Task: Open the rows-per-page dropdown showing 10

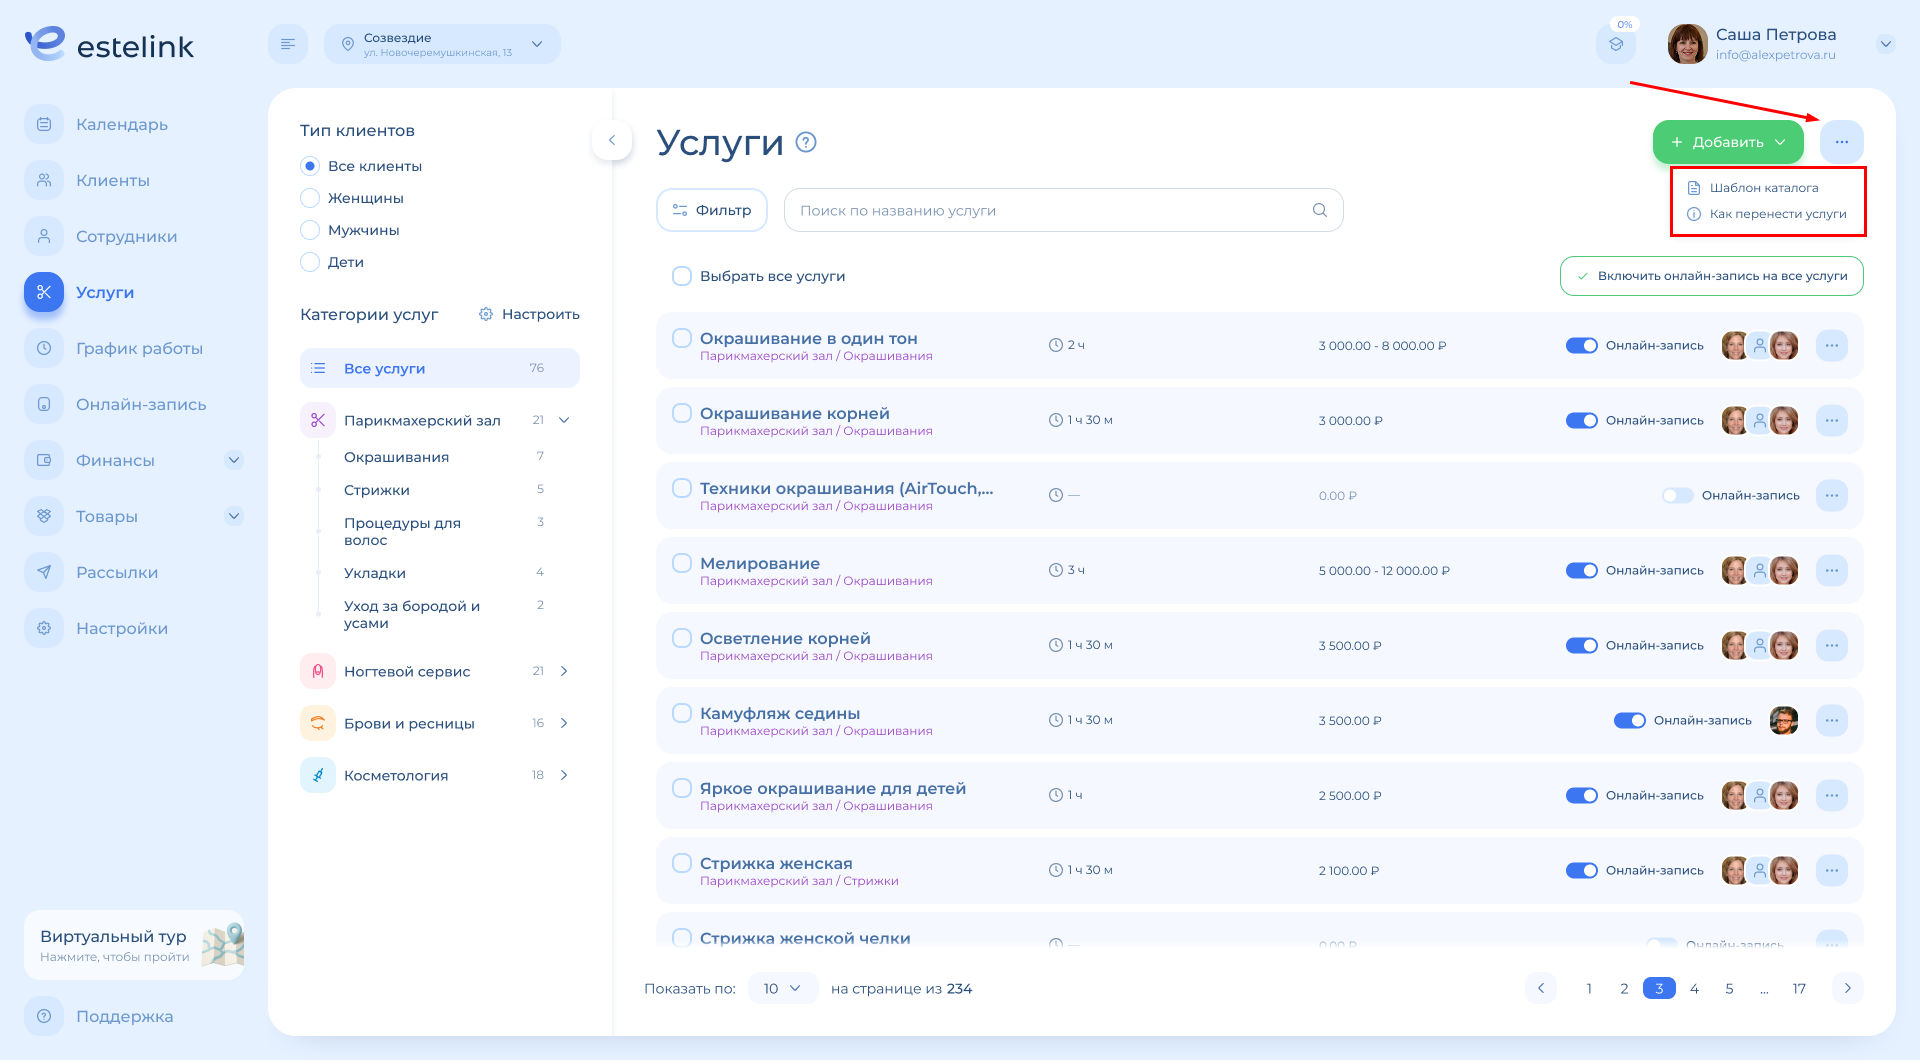Action: click(782, 988)
